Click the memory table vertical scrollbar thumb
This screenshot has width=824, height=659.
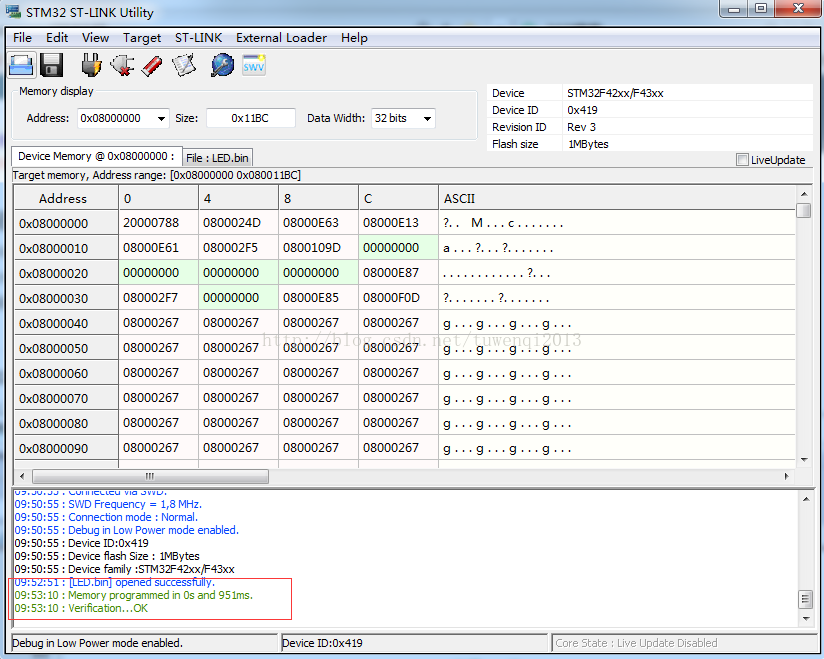(x=803, y=211)
